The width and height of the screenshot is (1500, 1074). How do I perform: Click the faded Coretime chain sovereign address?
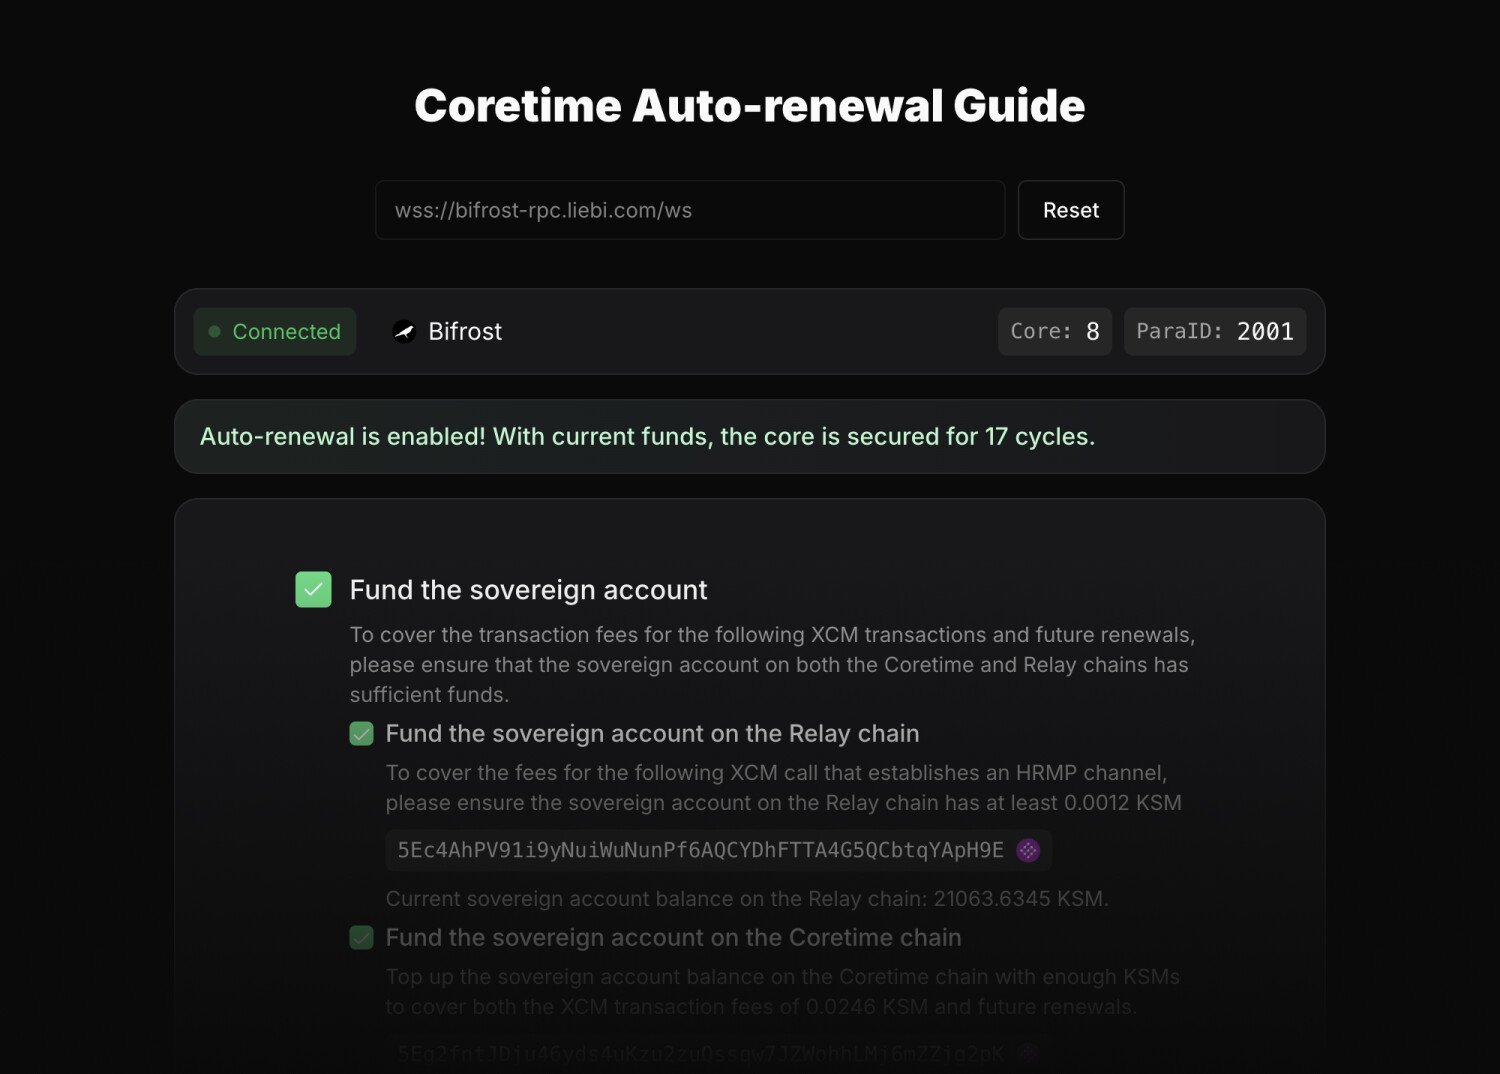700,1052
